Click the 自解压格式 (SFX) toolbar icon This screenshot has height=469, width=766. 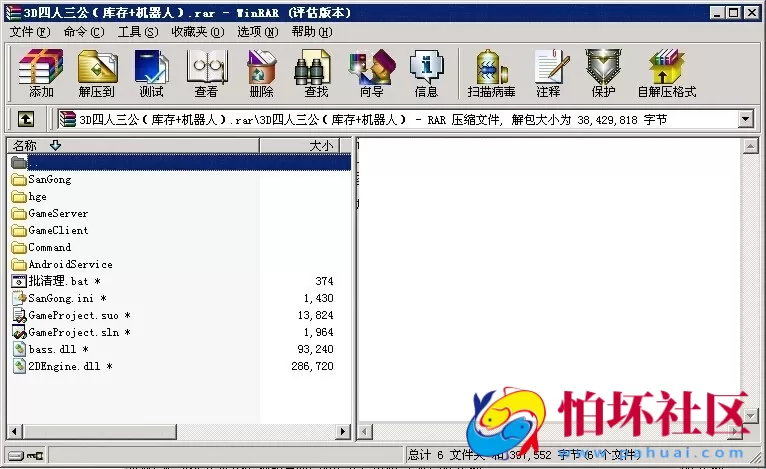[667, 73]
